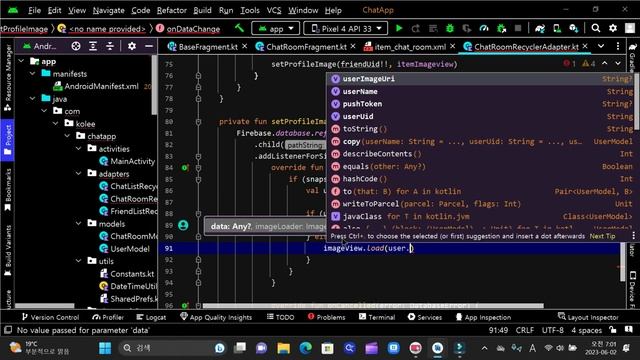Show hidden editor tabs dropdown arrow
Screen dimensions: 640x360
pyautogui.click(x=601, y=46)
